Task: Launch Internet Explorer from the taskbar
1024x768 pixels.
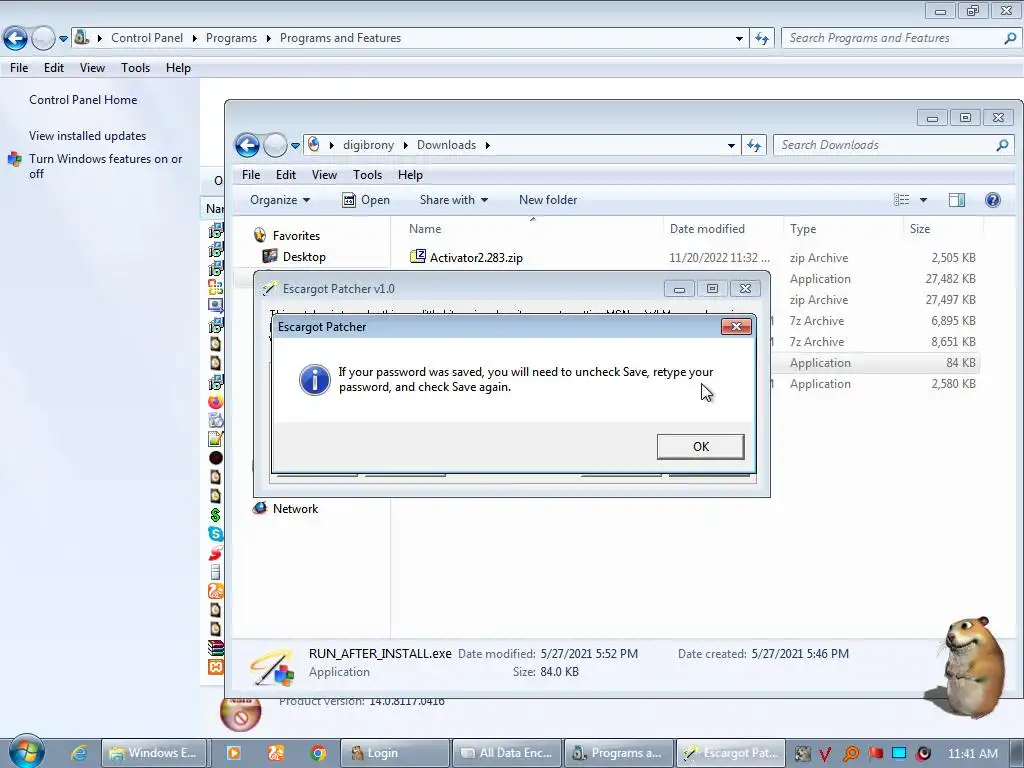Action: point(80,753)
